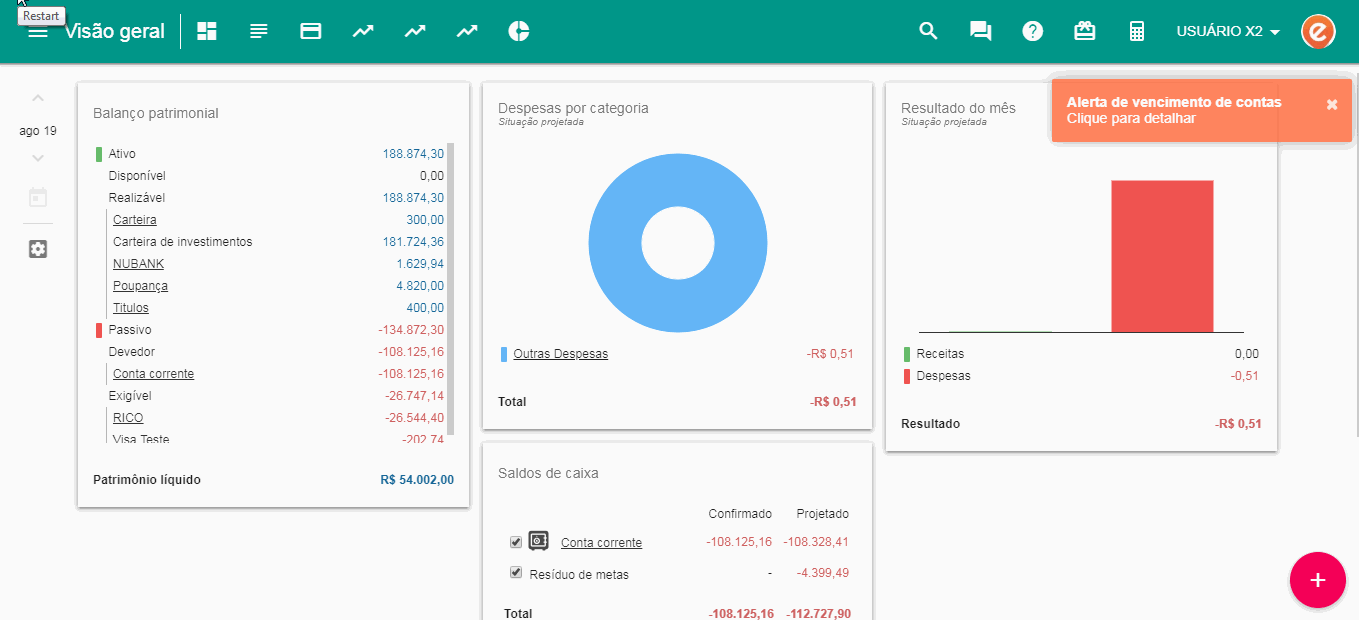The image size is (1359, 620).
Task: Open the NUBANK account link
Action: (138, 264)
